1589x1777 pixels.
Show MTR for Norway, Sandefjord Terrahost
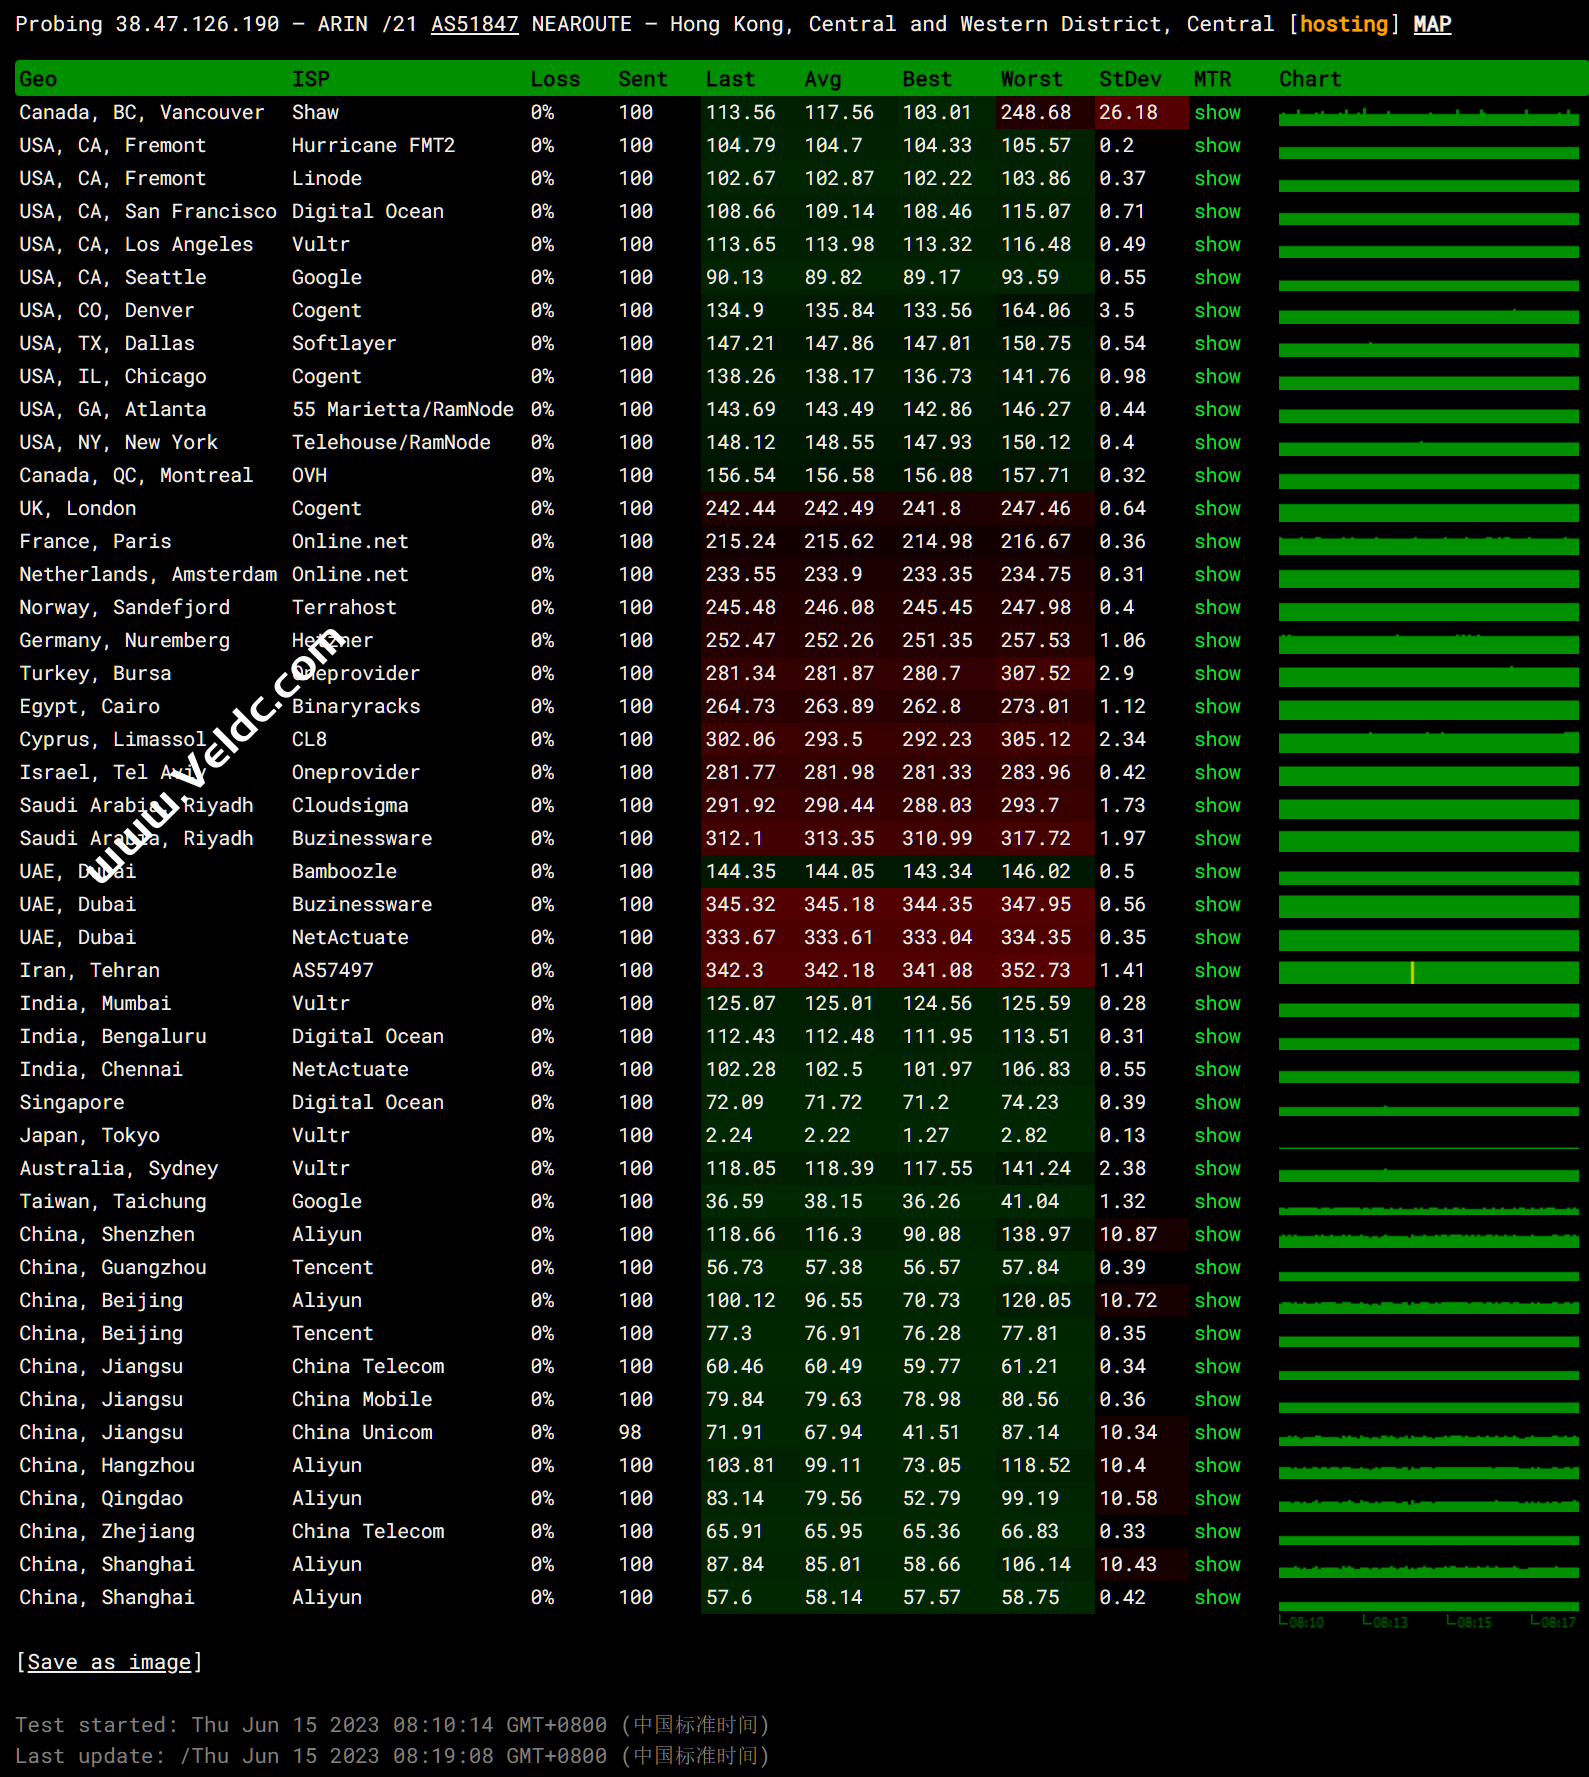(x=1217, y=608)
